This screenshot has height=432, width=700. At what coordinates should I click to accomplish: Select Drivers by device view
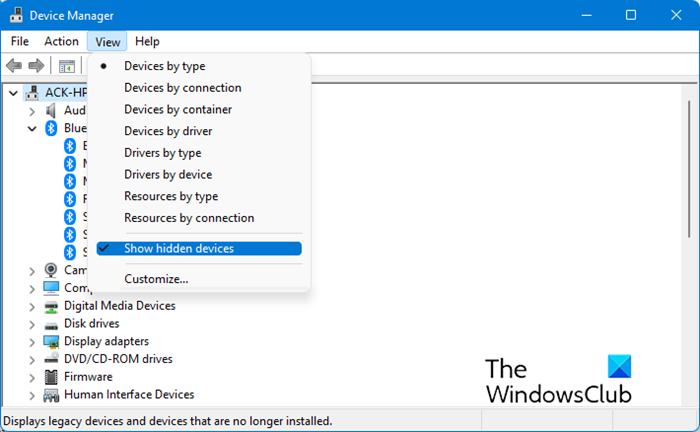tap(168, 174)
